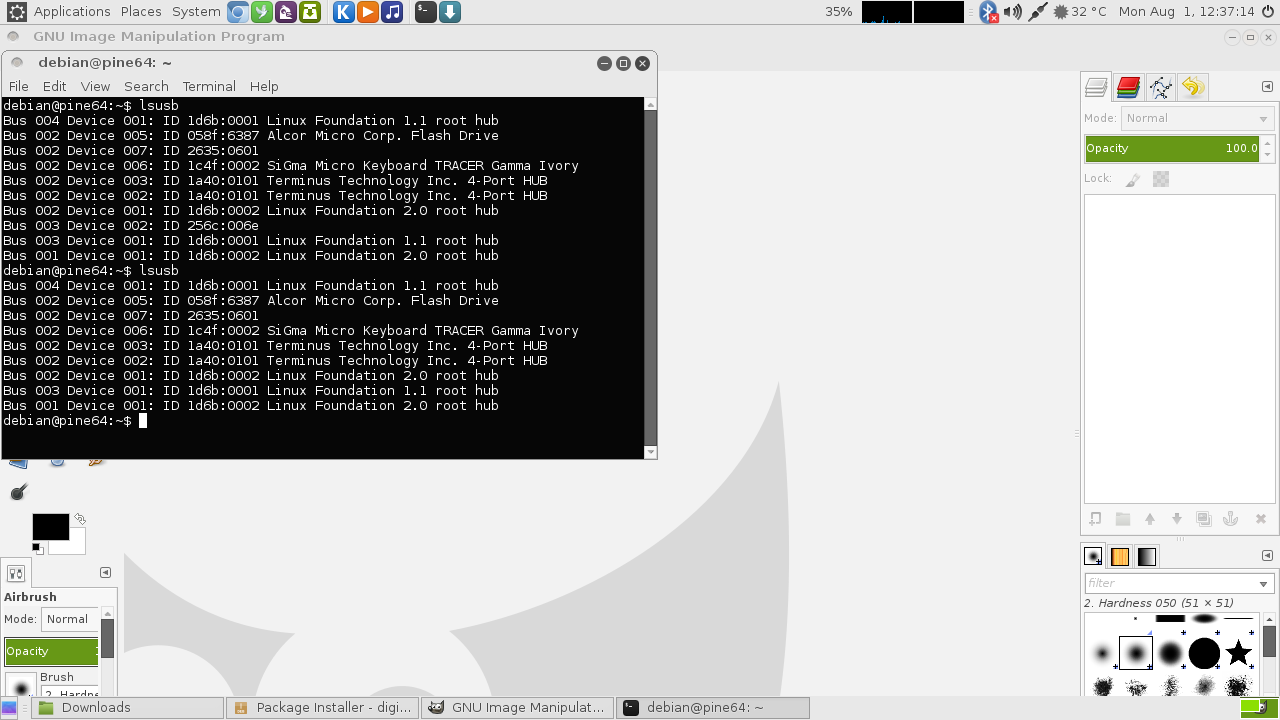
Task: Swap foreground and background colors arrow
Action: [x=80, y=519]
